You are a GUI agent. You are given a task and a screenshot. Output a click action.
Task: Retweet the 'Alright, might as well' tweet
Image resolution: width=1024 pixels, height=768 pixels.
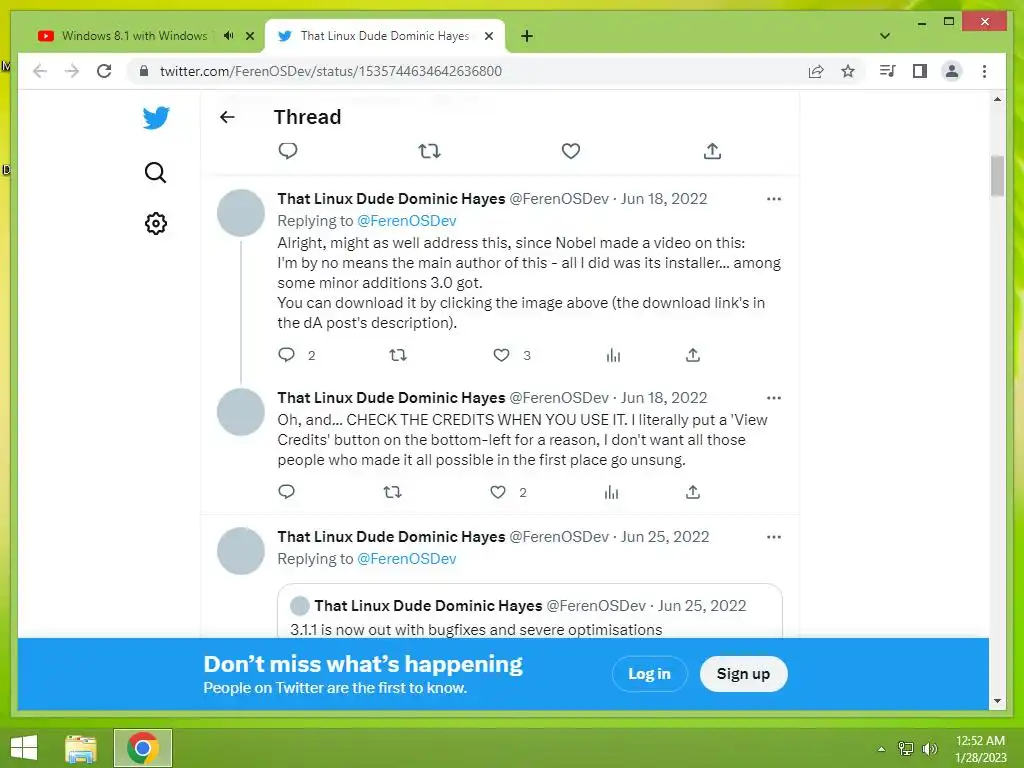coord(398,355)
